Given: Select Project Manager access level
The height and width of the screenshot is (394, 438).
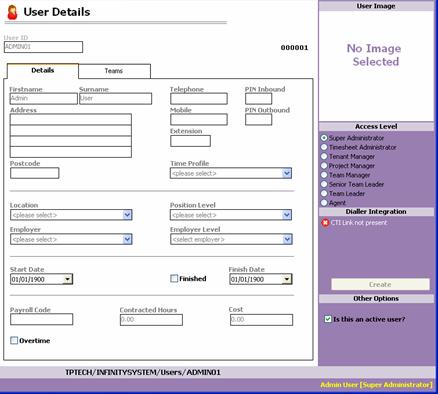Looking at the screenshot, I should pyautogui.click(x=324, y=166).
